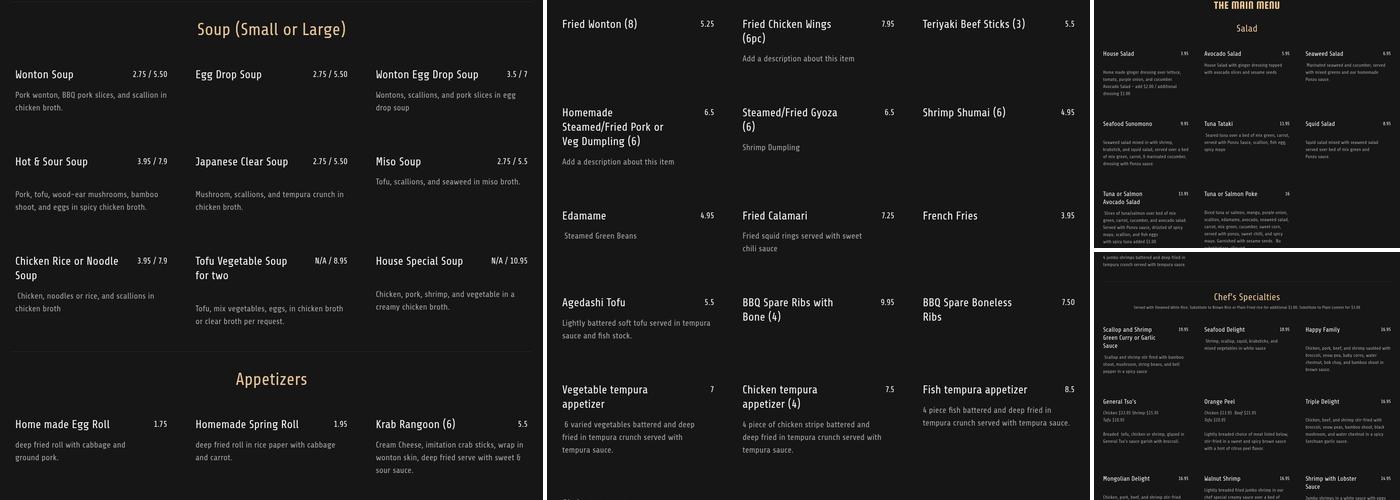Pick the French Fries item
The height and width of the screenshot is (500, 1400).
[950, 216]
